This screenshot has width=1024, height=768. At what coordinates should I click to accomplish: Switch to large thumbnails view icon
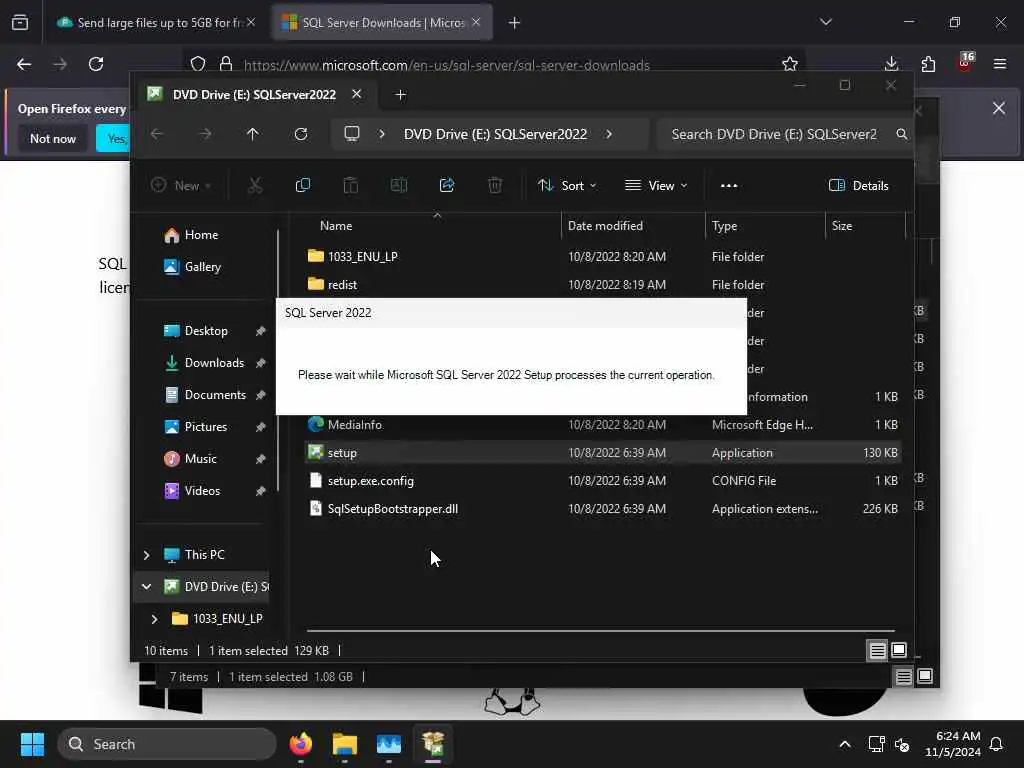899,650
